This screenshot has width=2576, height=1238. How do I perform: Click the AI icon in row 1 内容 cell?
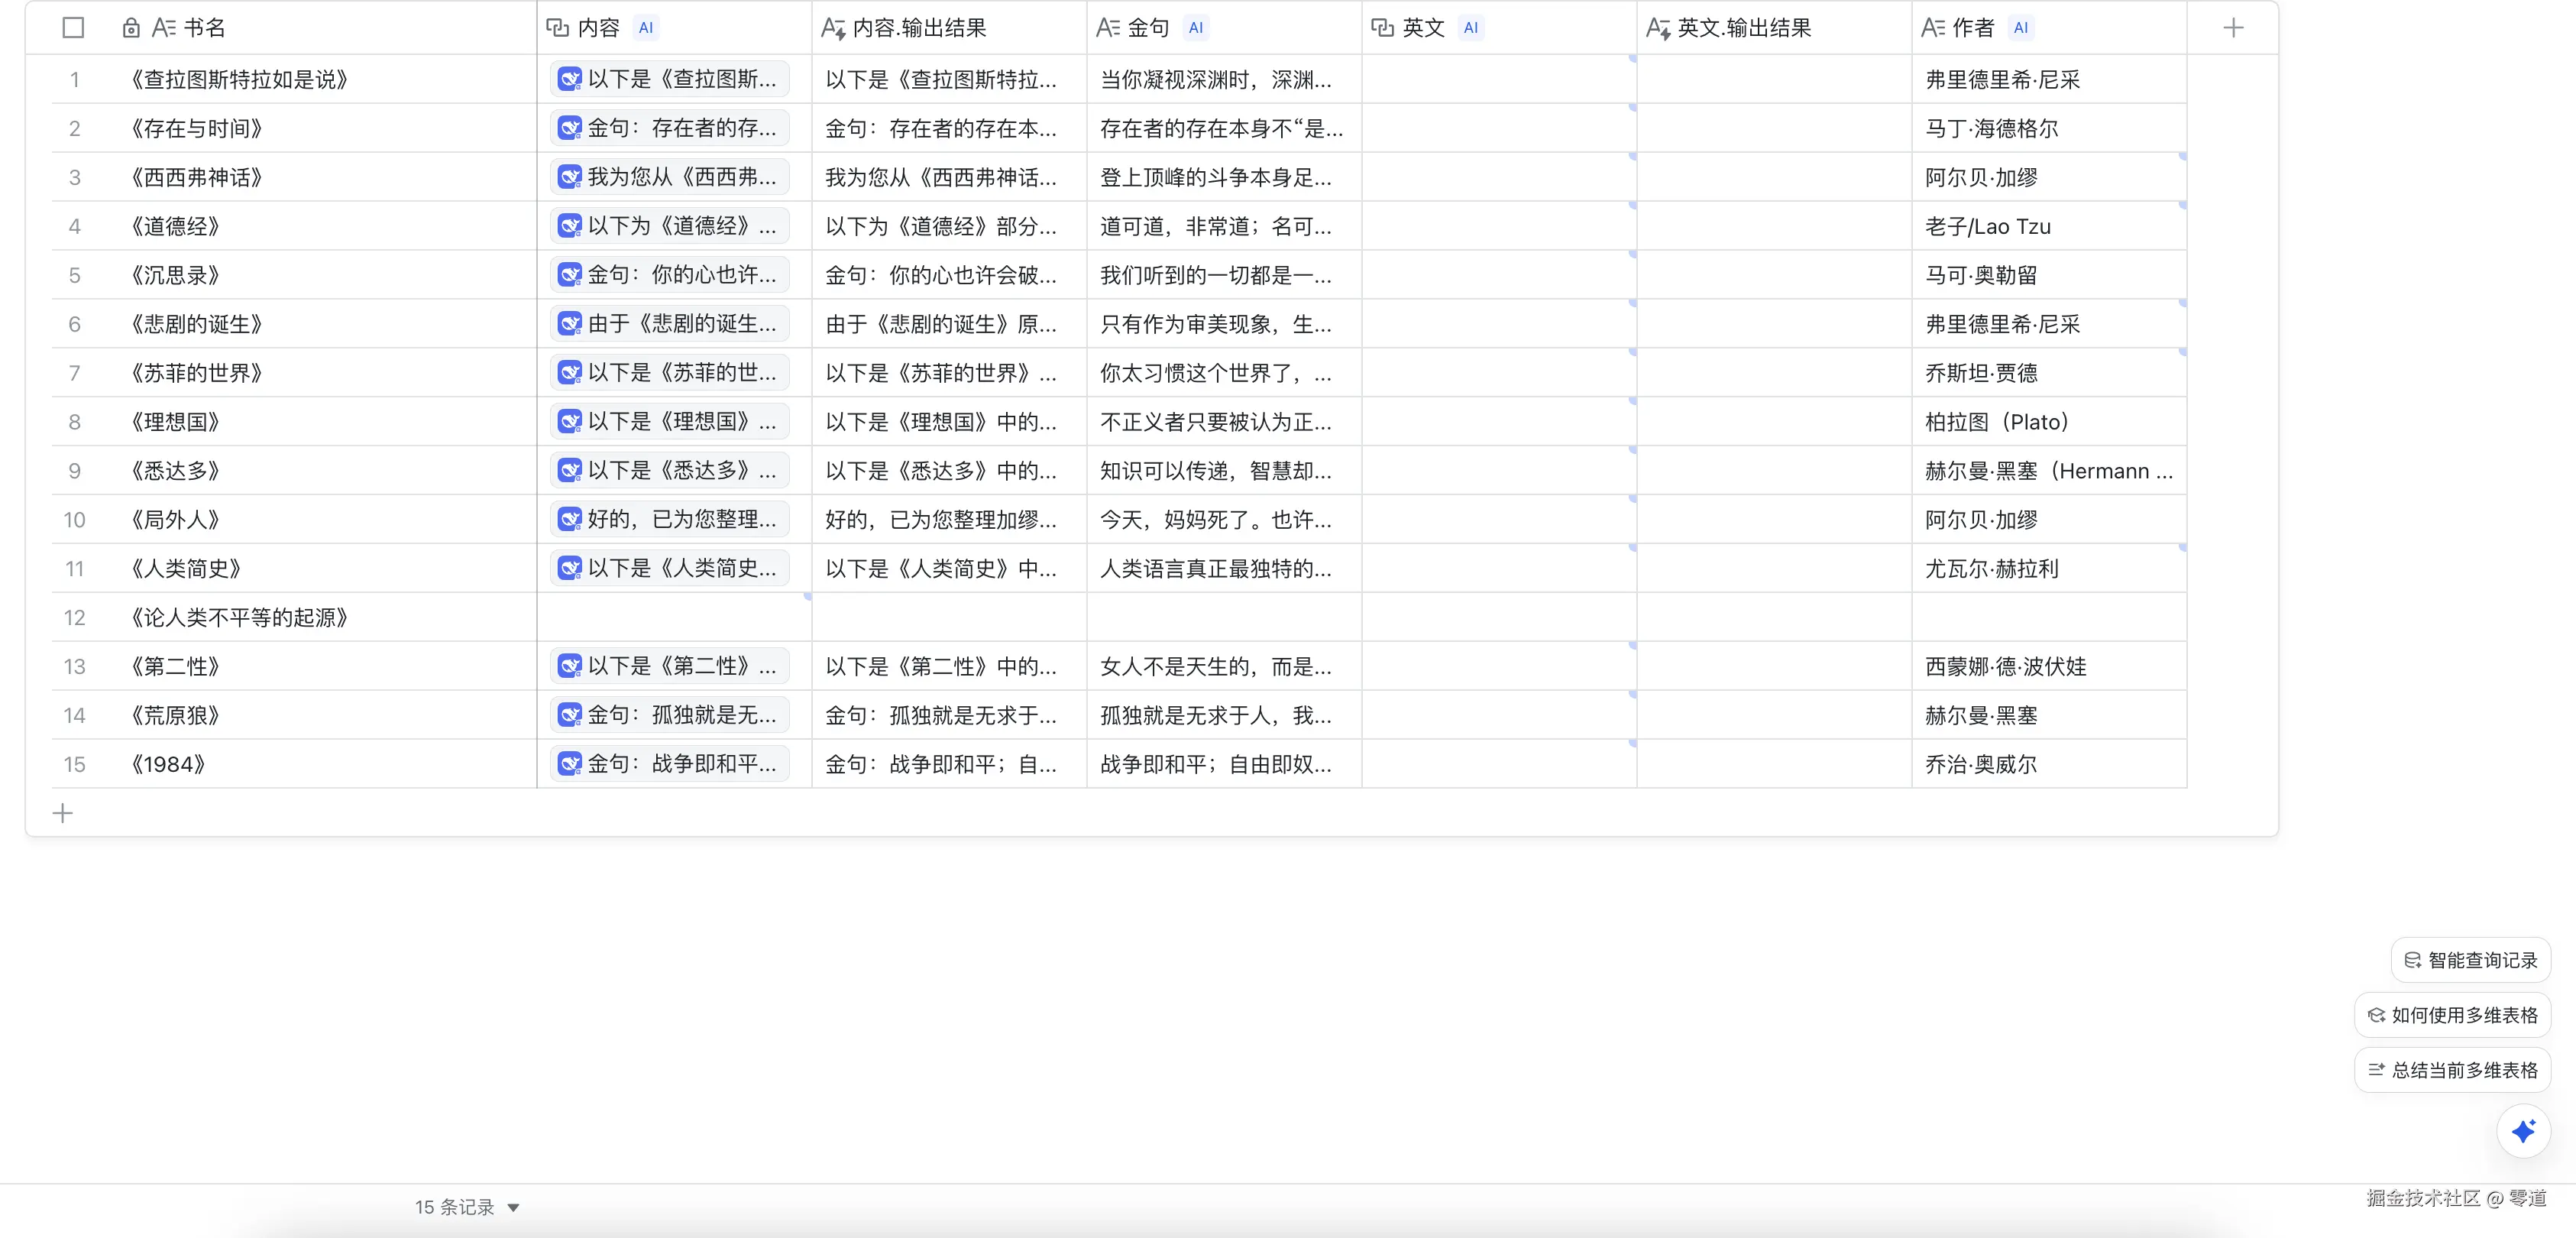570,79
